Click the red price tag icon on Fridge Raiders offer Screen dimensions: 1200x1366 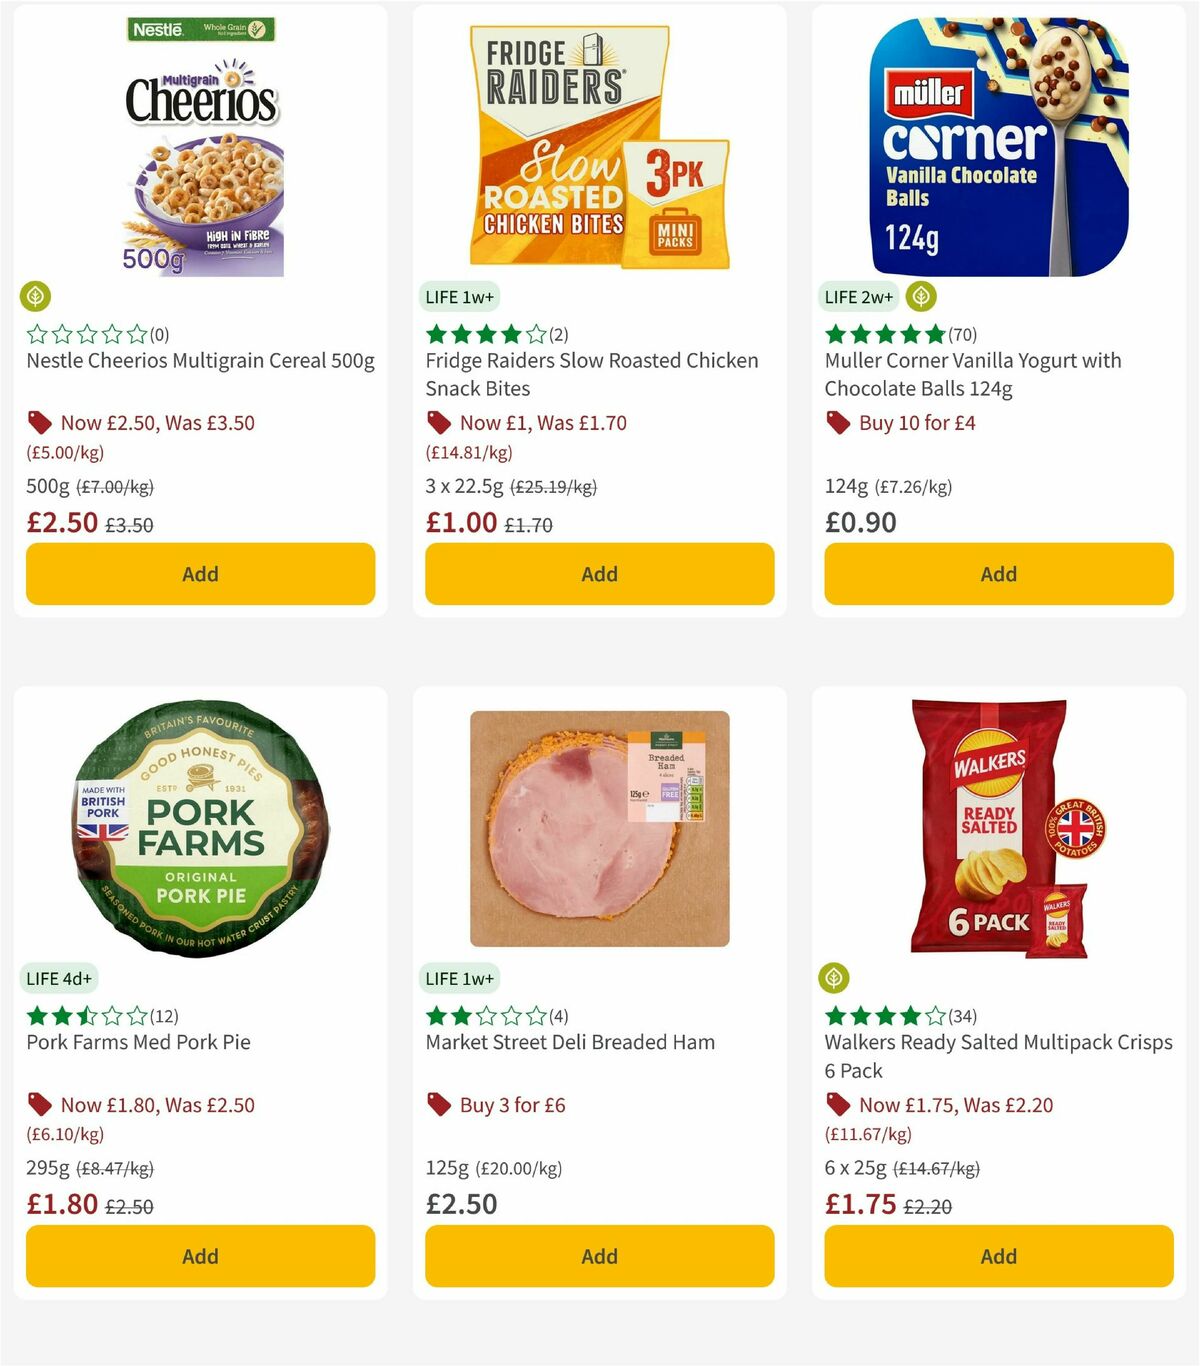[x=438, y=422]
